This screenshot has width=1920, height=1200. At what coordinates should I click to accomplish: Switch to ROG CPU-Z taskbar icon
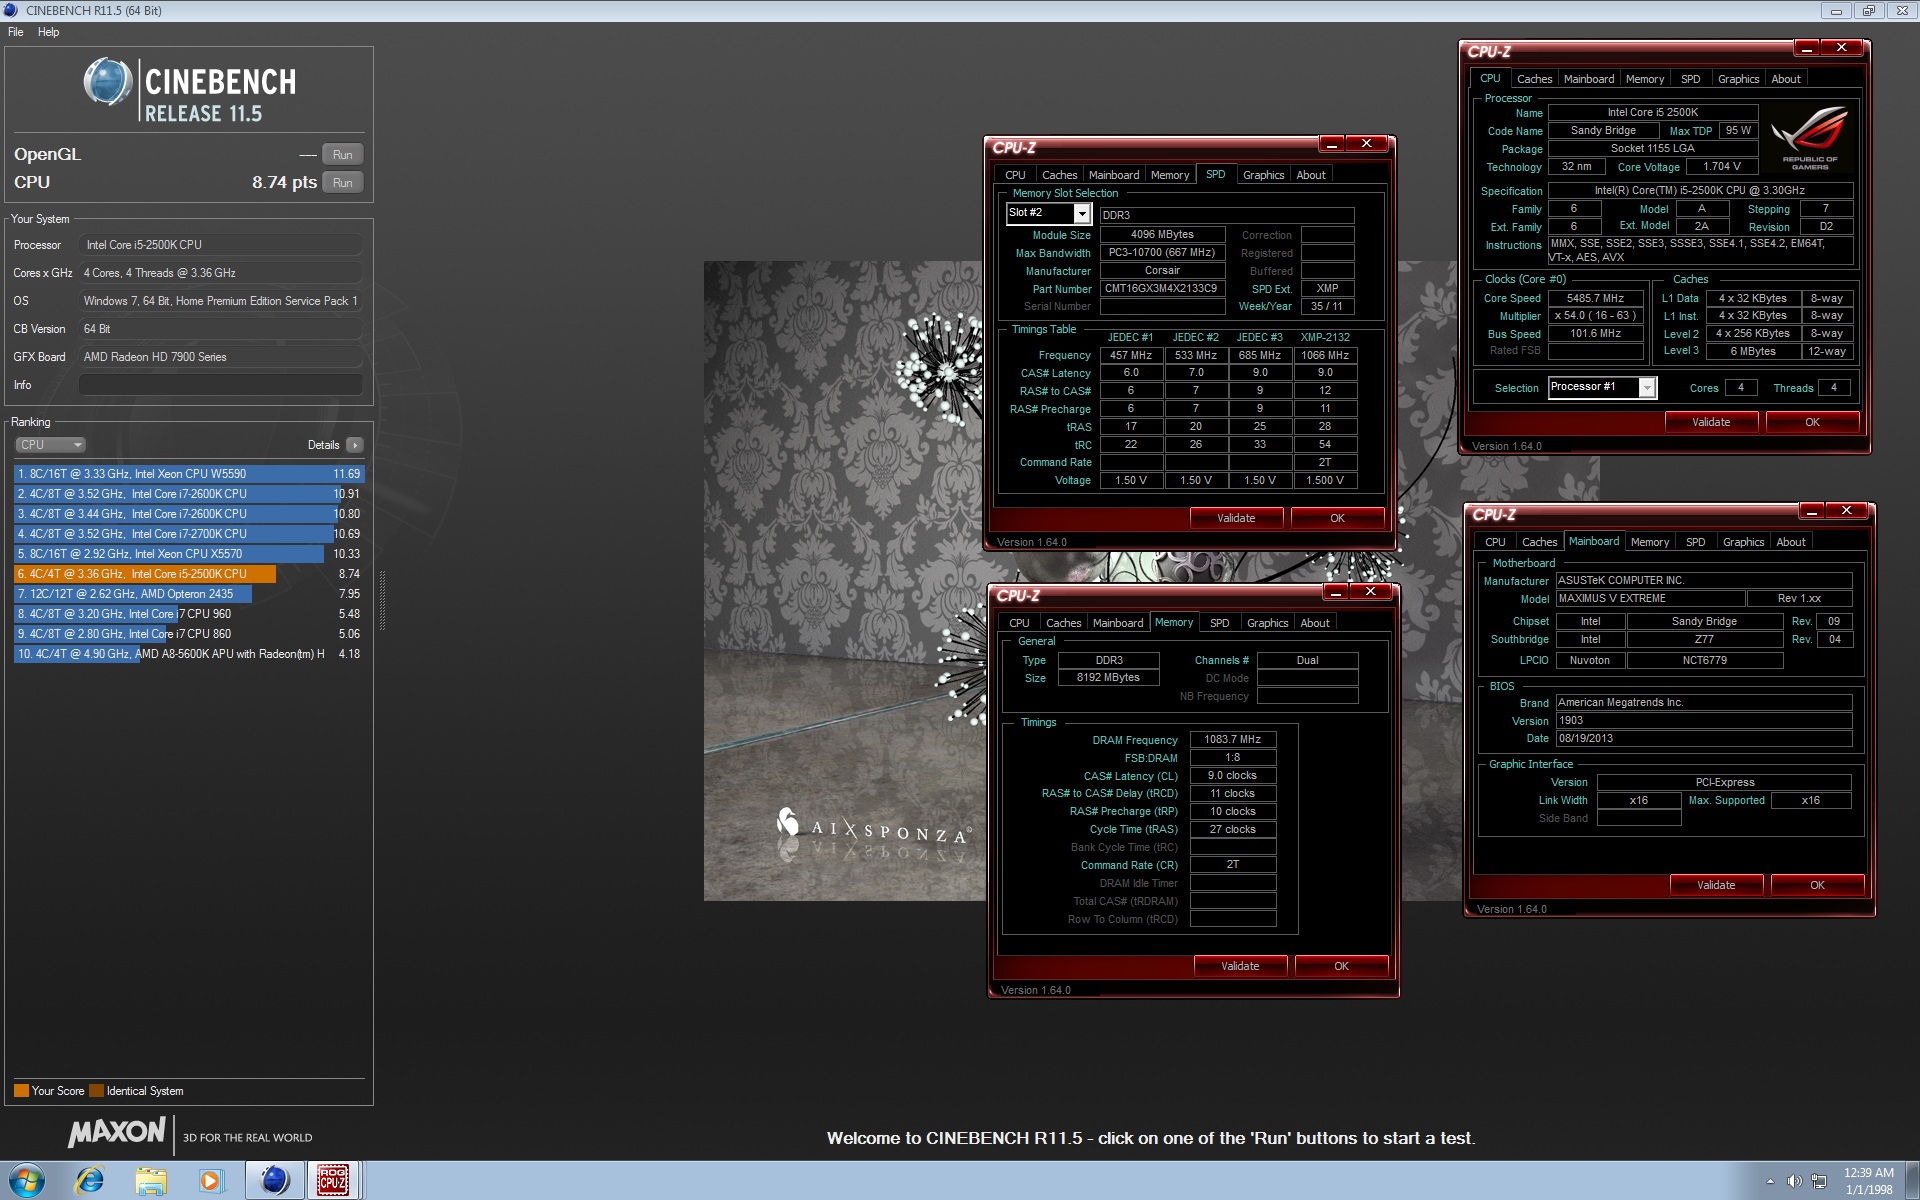(x=333, y=1181)
